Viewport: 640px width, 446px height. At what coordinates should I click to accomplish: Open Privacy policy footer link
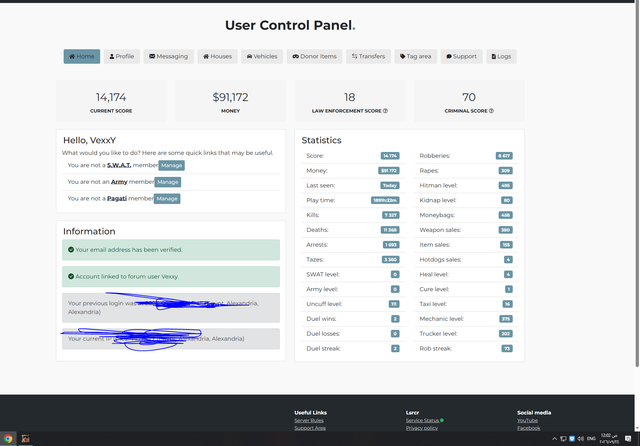tap(422, 428)
